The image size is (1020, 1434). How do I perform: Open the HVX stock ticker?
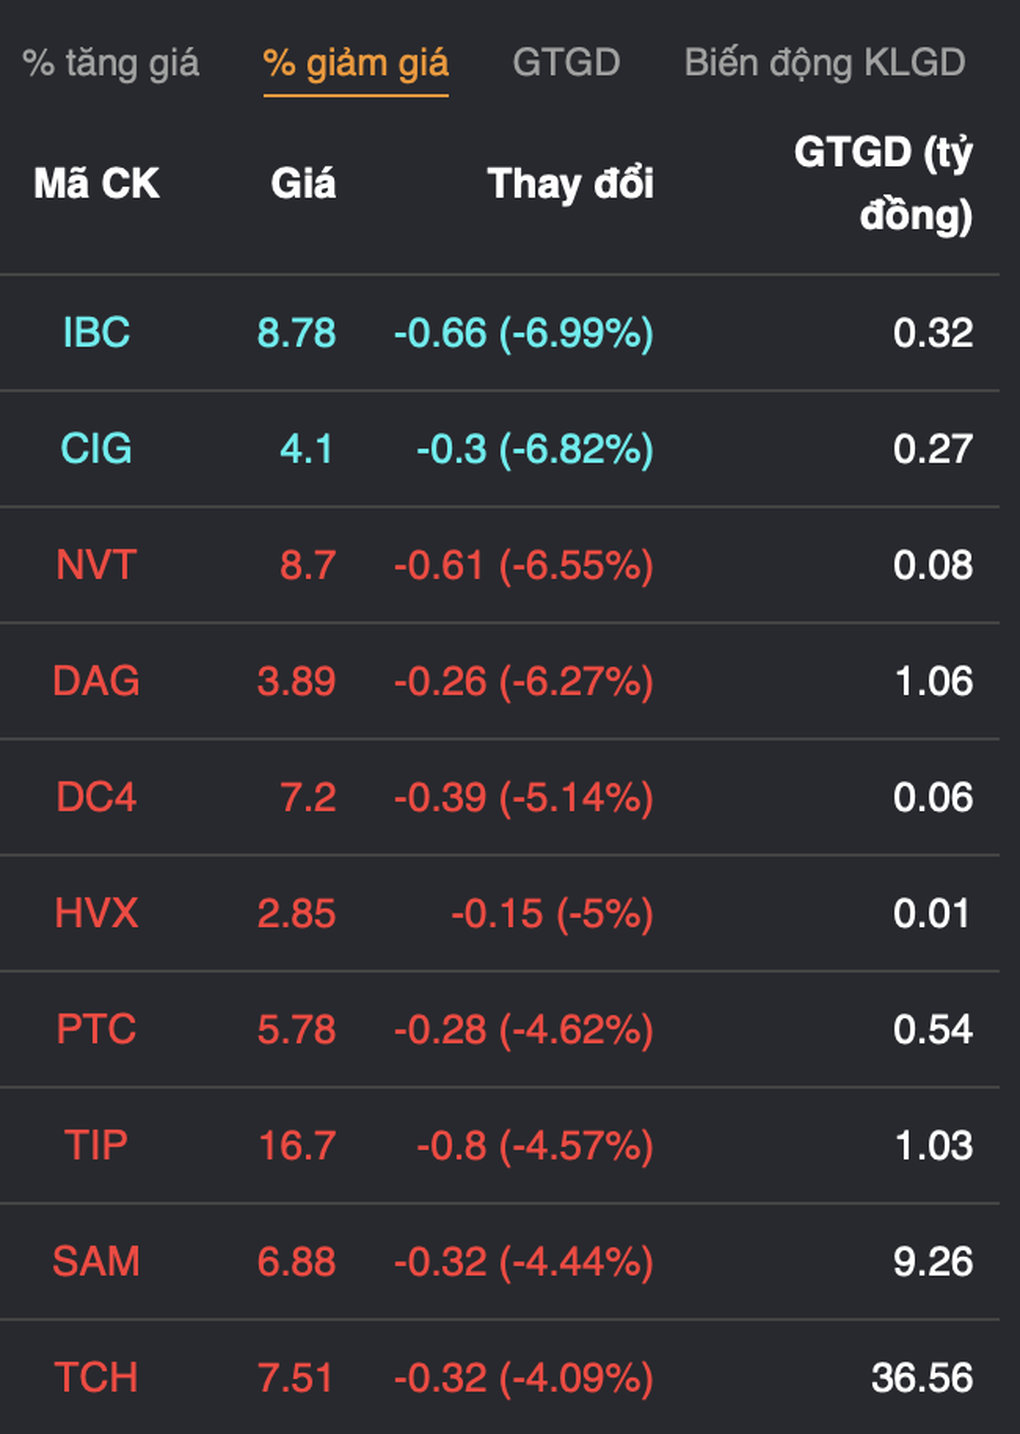point(96,913)
